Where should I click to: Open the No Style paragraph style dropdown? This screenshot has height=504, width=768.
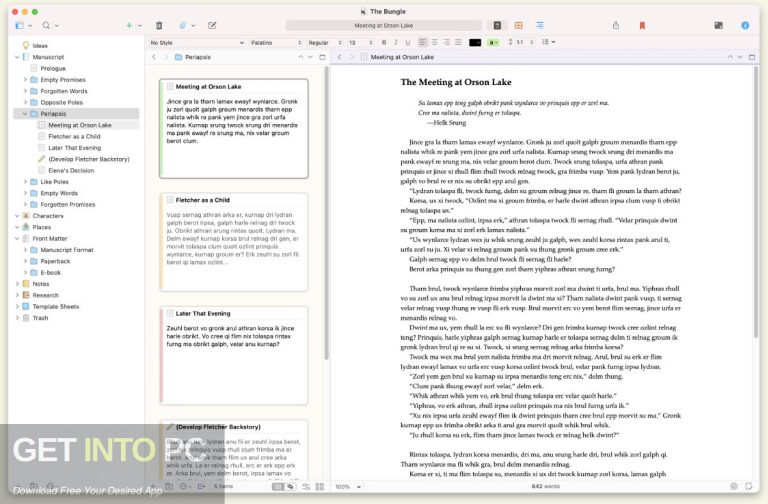tap(197, 43)
